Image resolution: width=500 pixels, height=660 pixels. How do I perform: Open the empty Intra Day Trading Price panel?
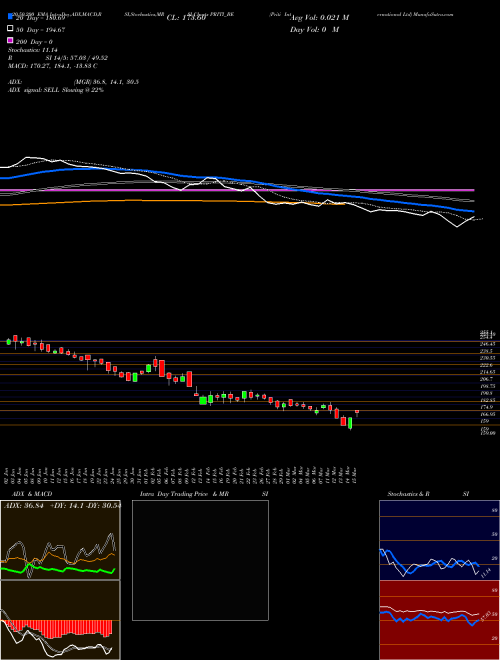200,560
